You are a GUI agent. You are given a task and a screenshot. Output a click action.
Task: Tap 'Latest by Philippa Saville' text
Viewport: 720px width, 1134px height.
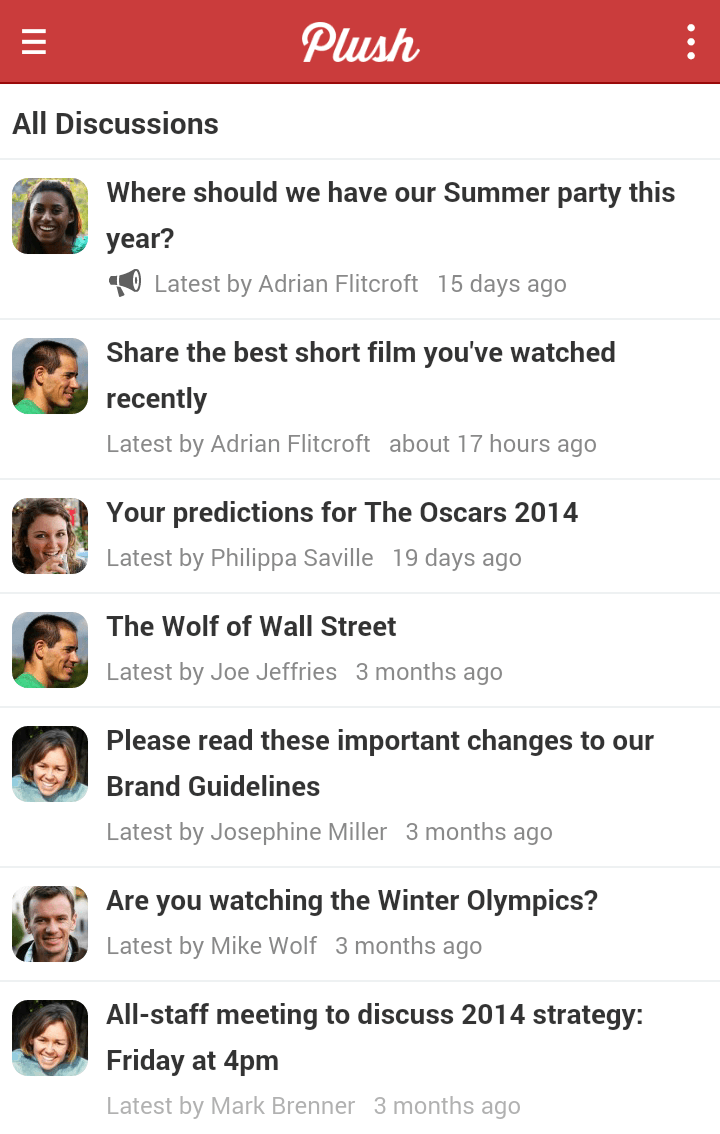(x=240, y=558)
